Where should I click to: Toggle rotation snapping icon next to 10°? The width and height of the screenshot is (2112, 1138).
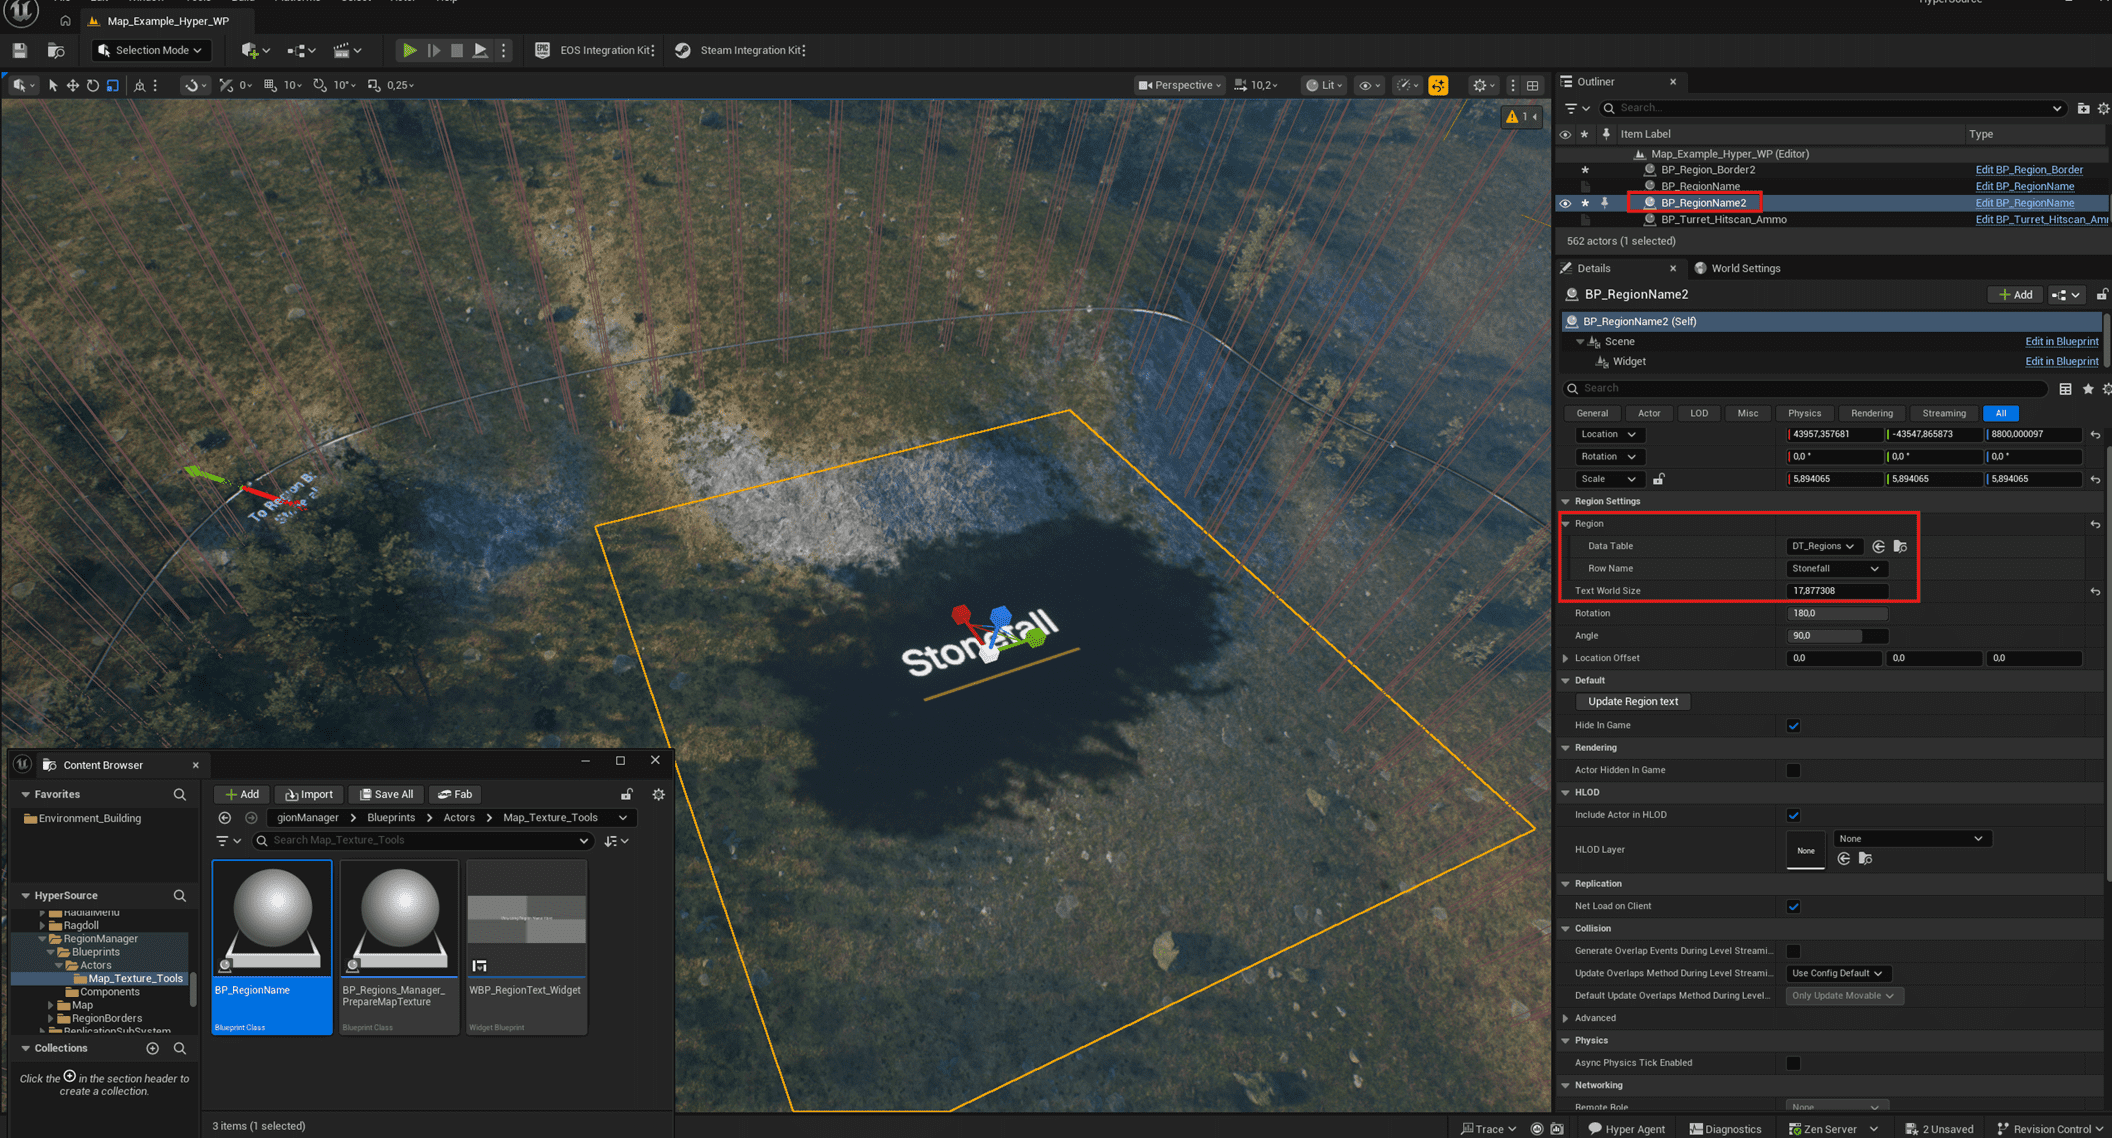[320, 85]
